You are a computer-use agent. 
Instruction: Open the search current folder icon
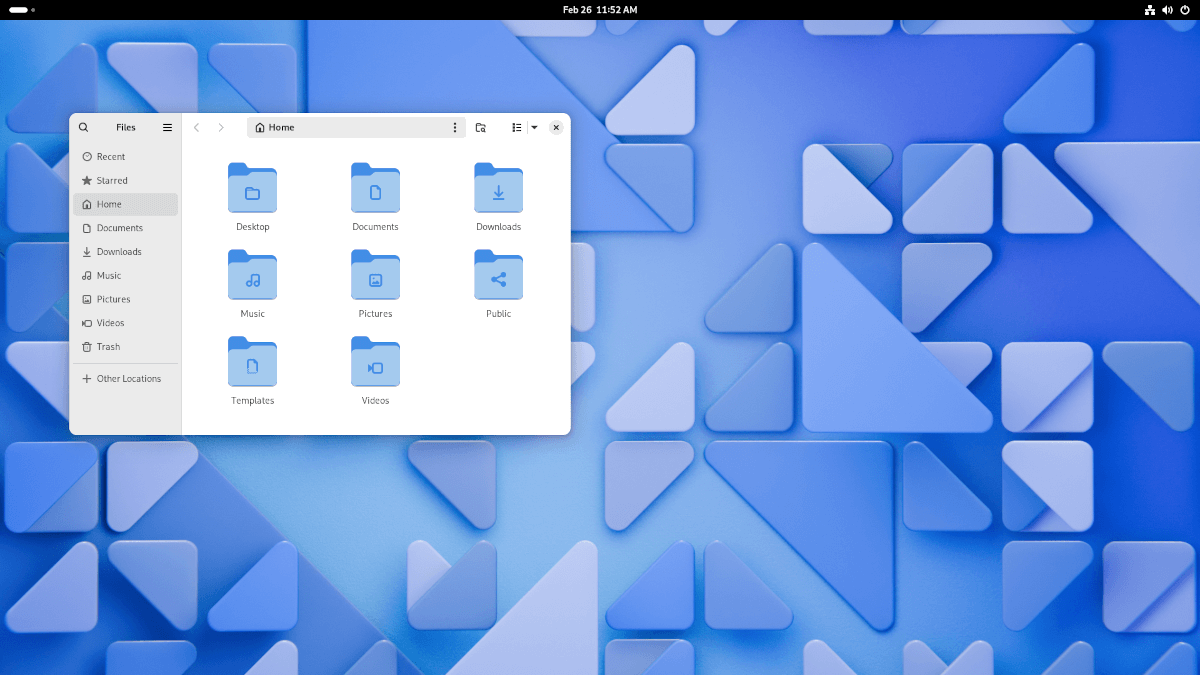[x=481, y=127]
